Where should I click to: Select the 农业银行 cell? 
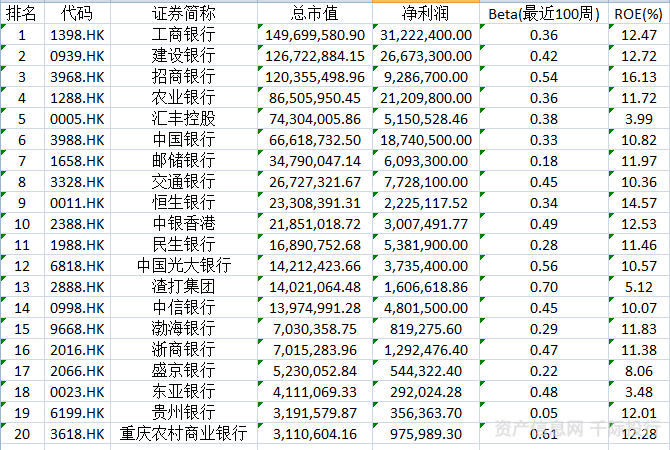(184, 97)
